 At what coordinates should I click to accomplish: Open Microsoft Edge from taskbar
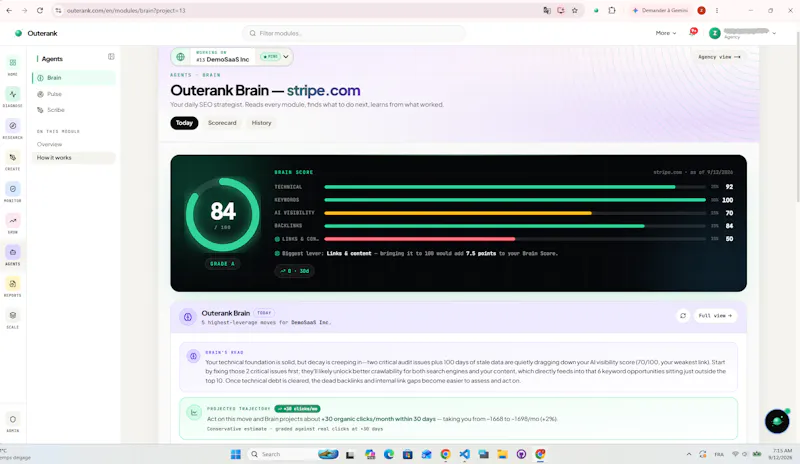(389, 454)
